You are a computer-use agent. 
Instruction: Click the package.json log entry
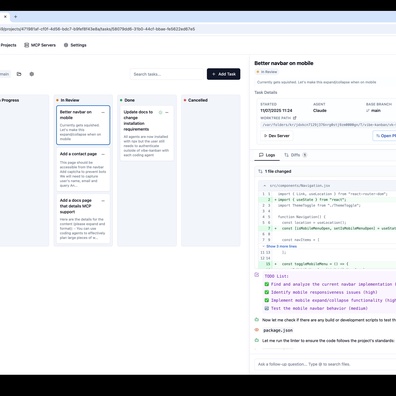(x=278, y=330)
